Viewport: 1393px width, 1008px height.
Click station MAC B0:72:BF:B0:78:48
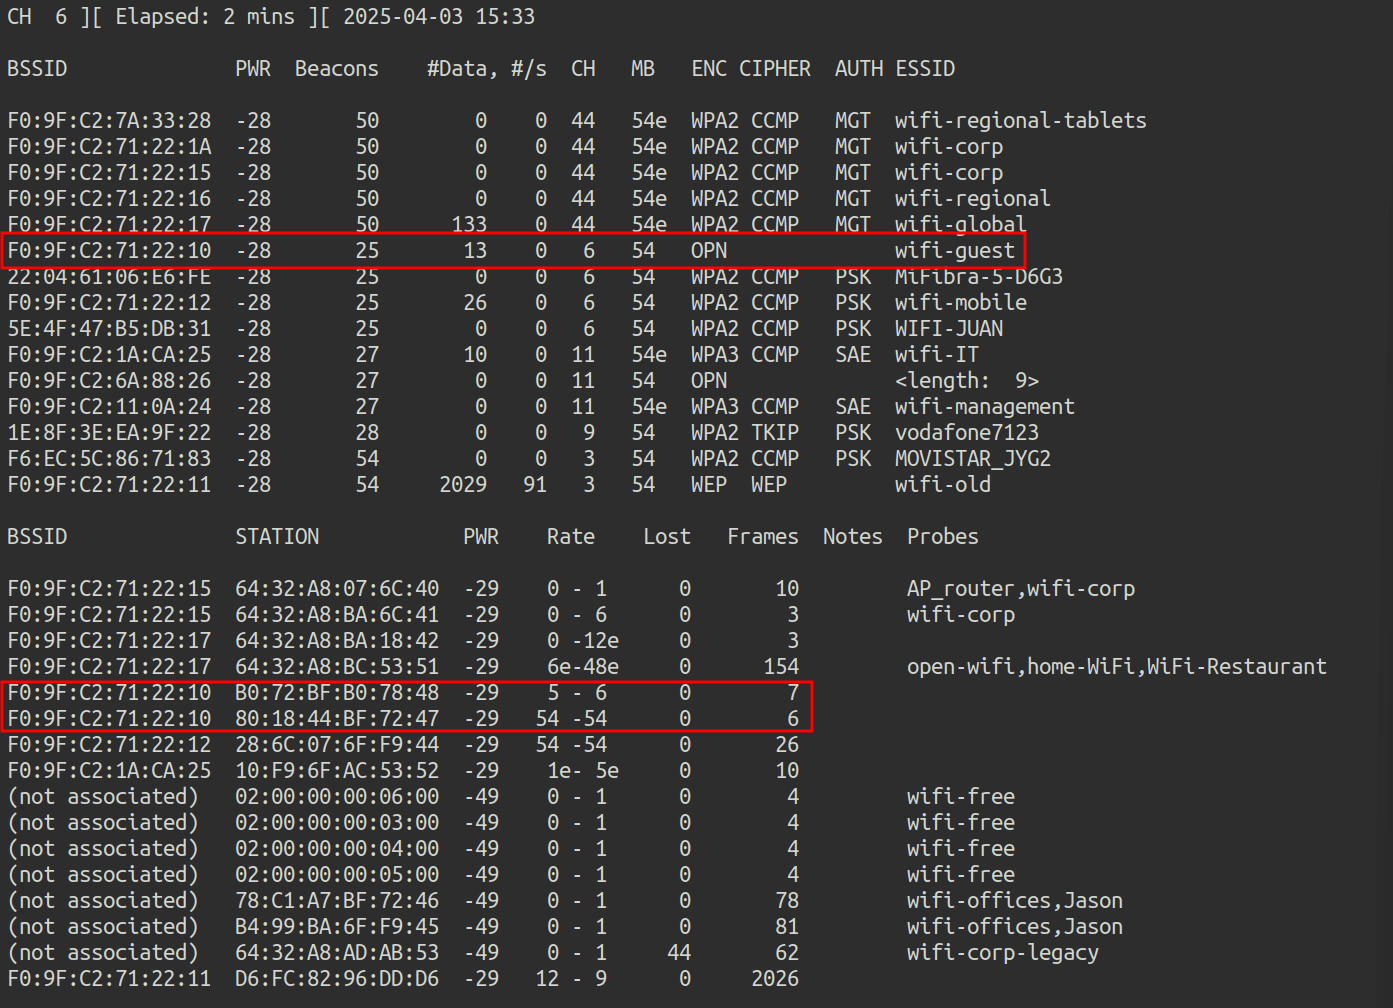coord(337,693)
